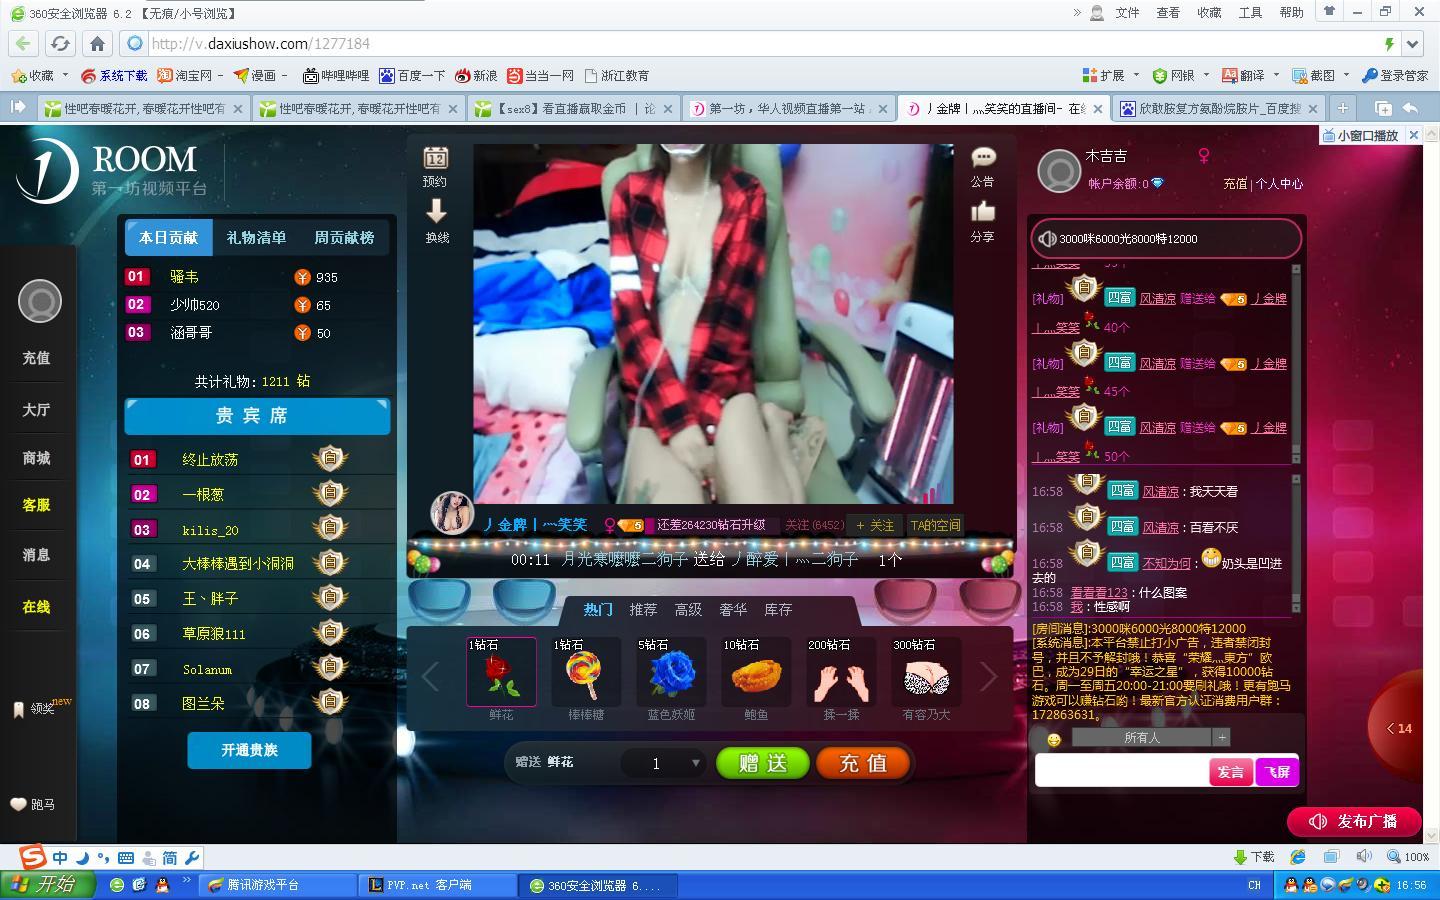Image resolution: width=1440 pixels, height=900 pixels.
Task: Select the 奢华 gift category tab
Action: pyautogui.click(x=733, y=609)
